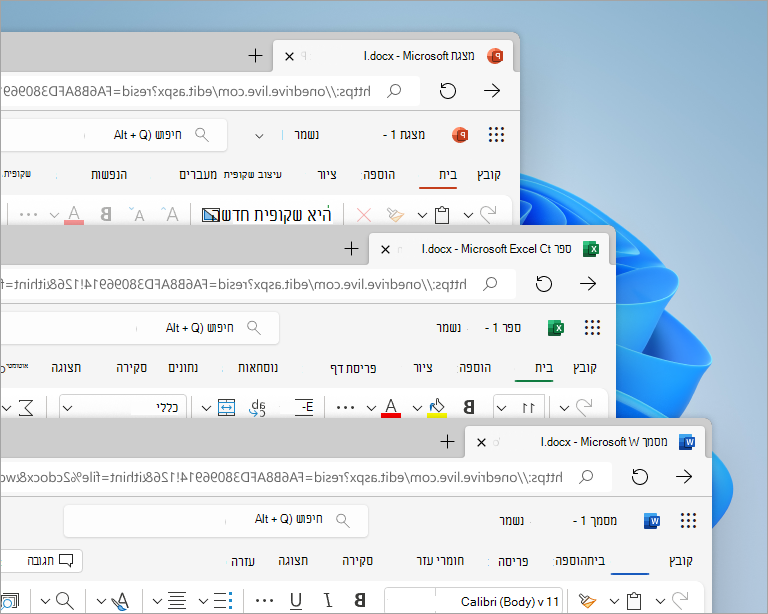Screen dimensions: 768x614
Task: Click Undo arrow in Excel toolbar
Action: [x=584, y=407]
